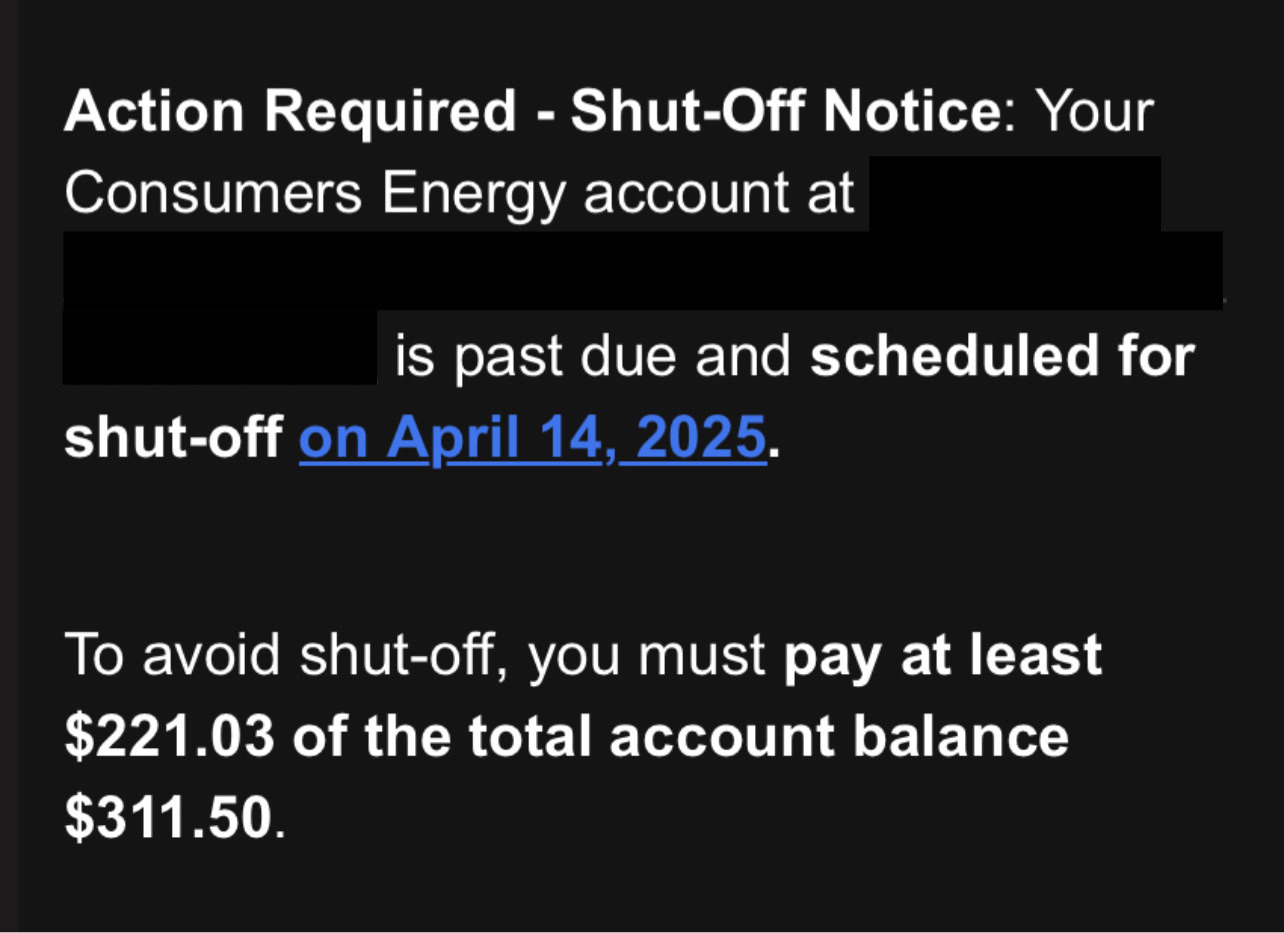Click the long full-width redacted bar
Viewport: 1284px width, 933px height.
click(643, 270)
